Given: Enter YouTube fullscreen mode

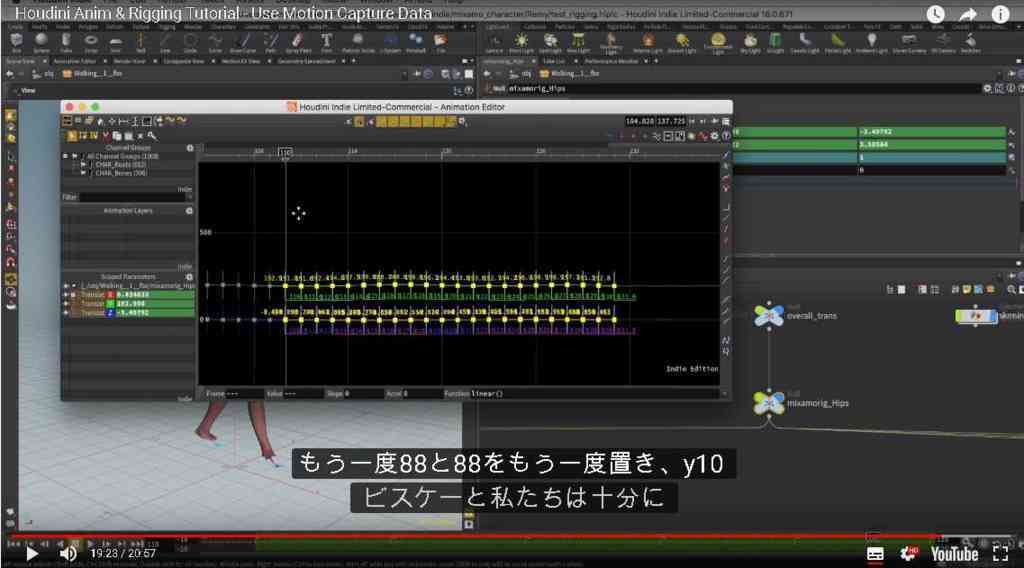Looking at the screenshot, I should tap(1000, 554).
